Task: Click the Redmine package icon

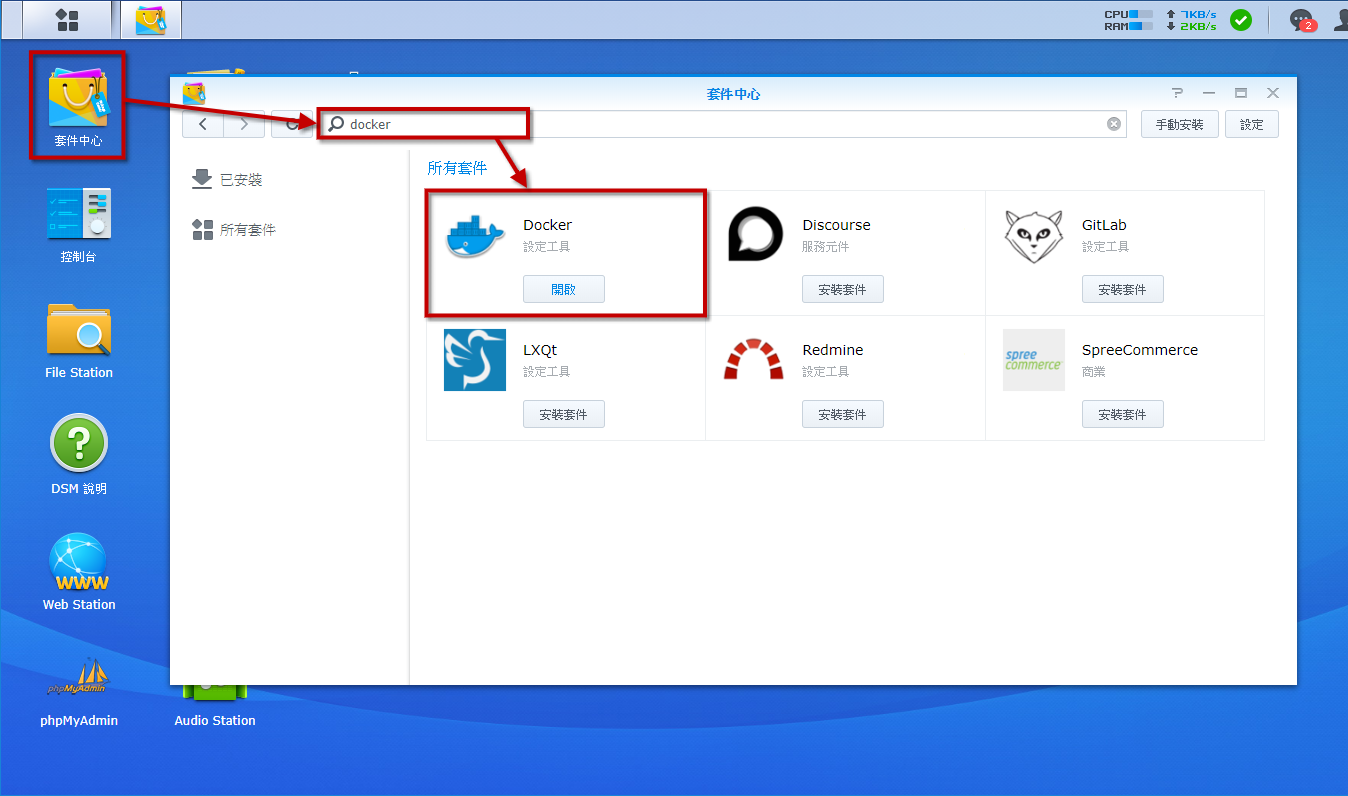Action: [x=755, y=360]
